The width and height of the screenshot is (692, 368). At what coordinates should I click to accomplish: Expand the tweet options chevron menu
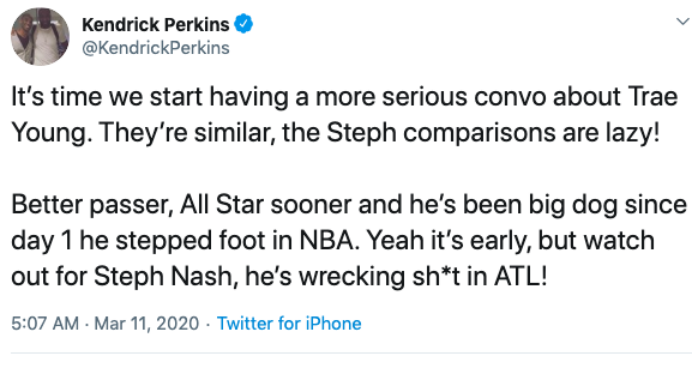coord(682,21)
